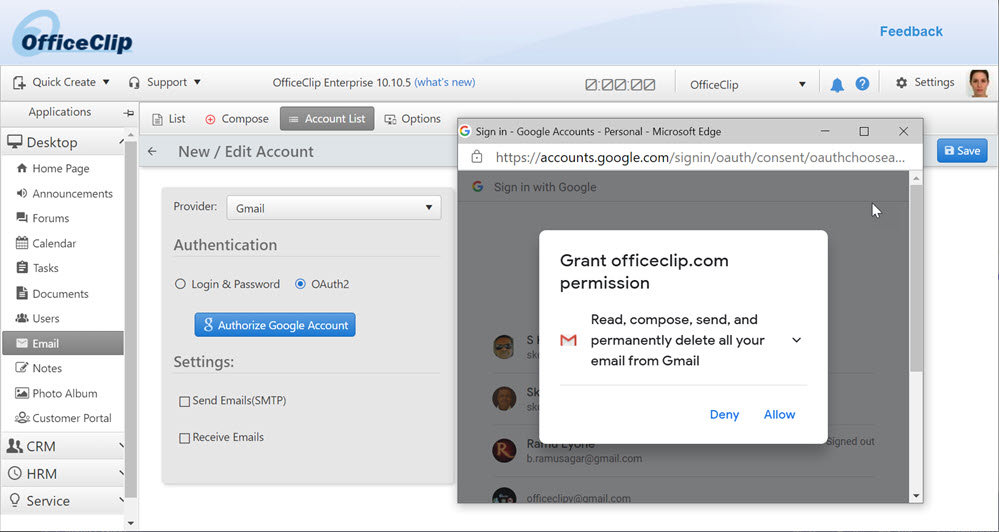Image resolution: width=1000 pixels, height=532 pixels.
Task: Switch to the List tab
Action: point(169,119)
